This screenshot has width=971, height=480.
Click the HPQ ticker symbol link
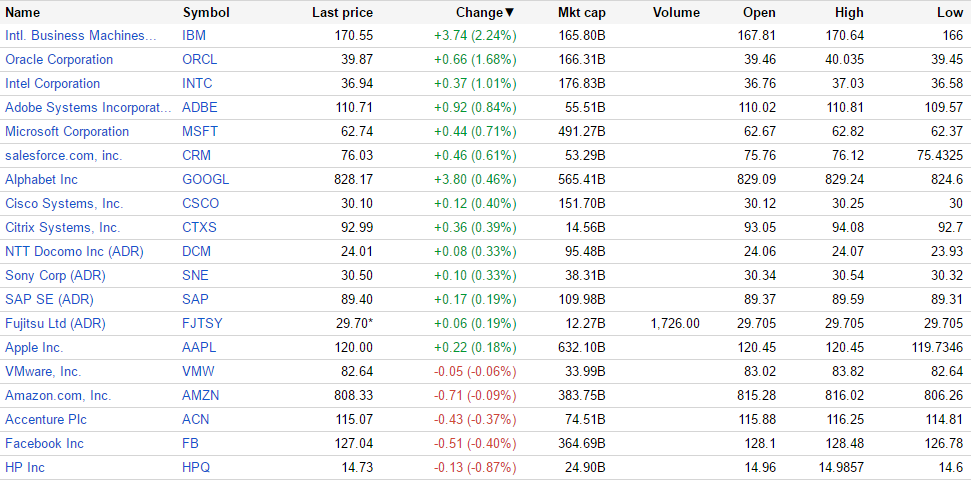(x=197, y=468)
